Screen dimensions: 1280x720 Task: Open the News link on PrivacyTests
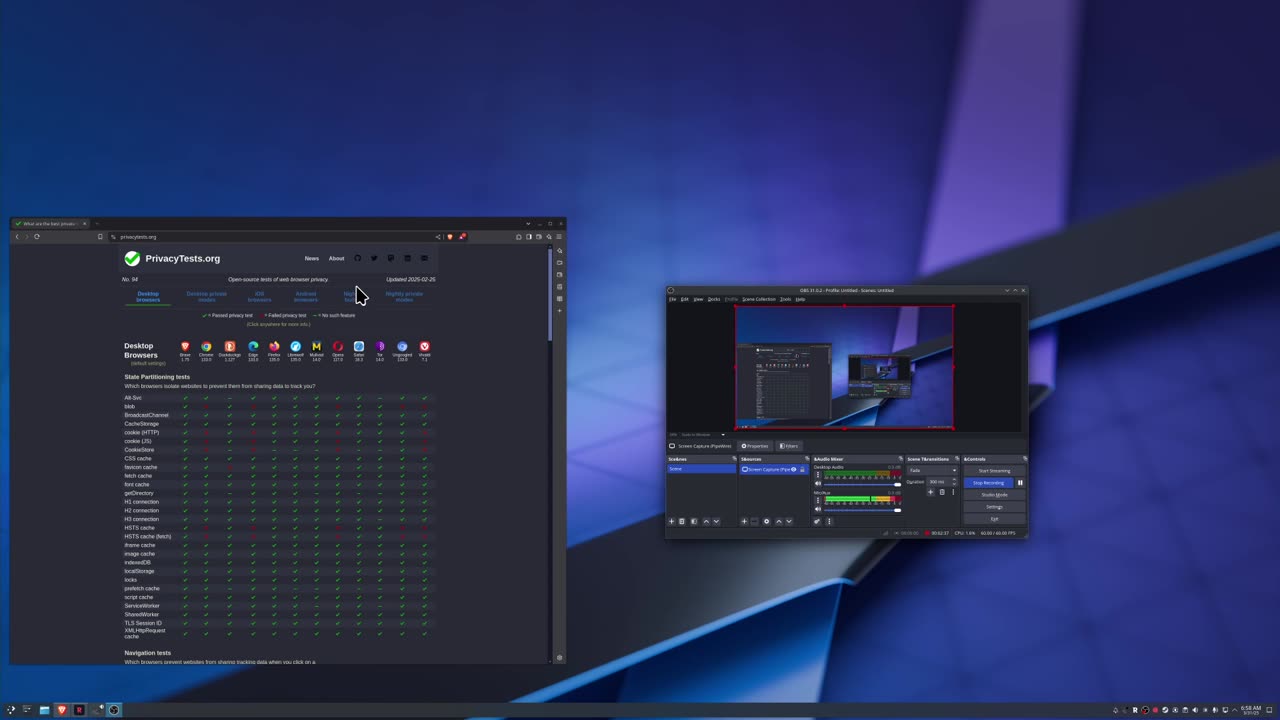coord(312,258)
